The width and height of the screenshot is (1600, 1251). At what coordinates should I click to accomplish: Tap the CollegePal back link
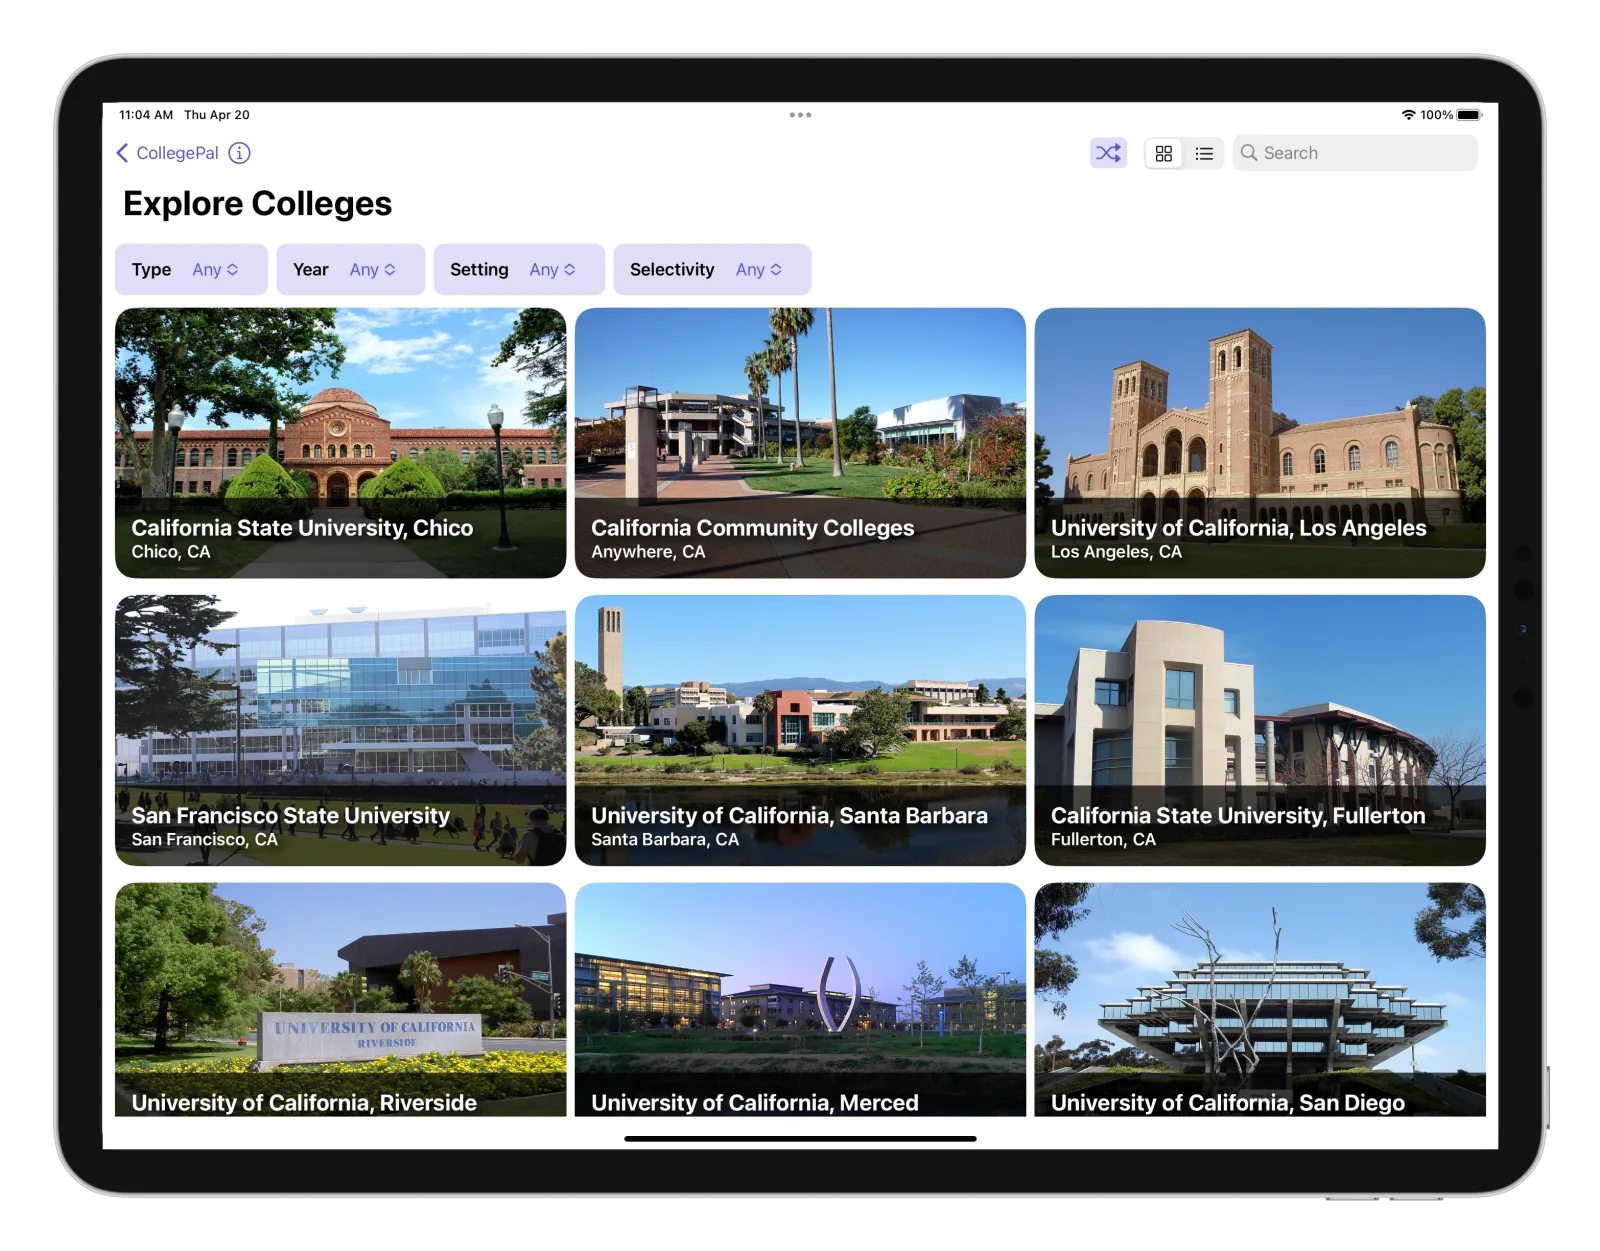tap(177, 153)
